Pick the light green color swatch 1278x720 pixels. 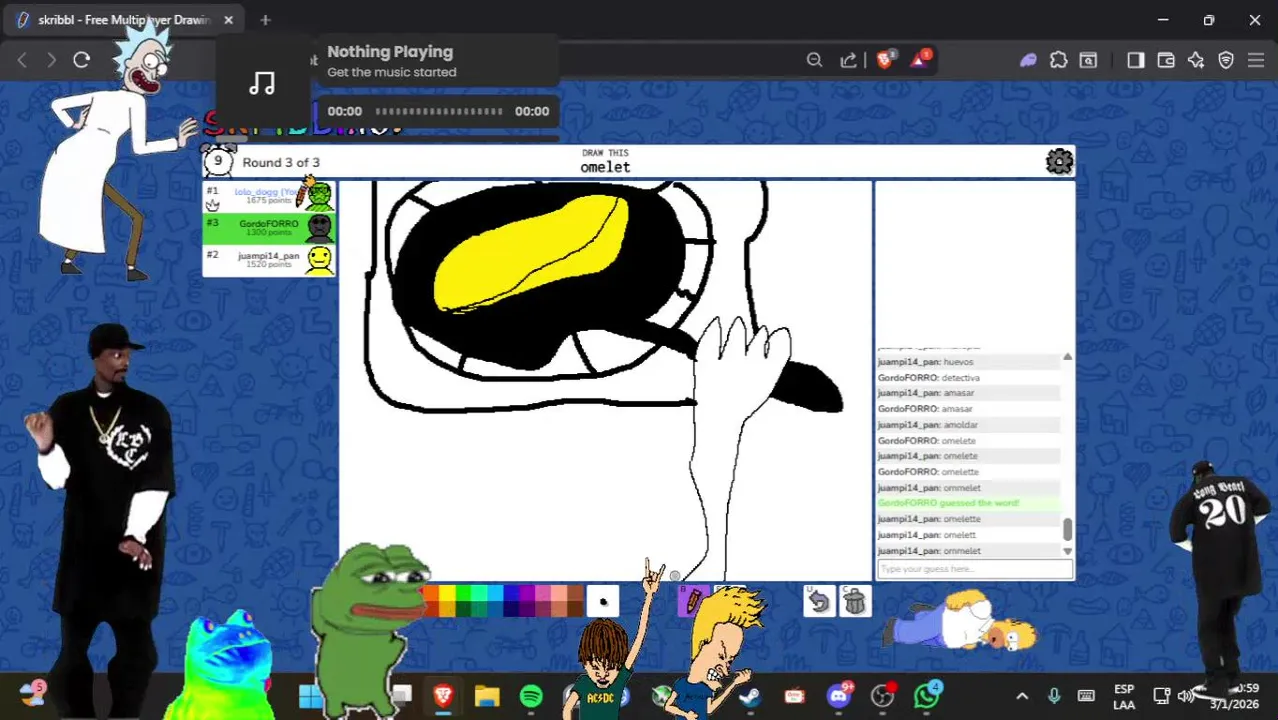click(x=463, y=593)
